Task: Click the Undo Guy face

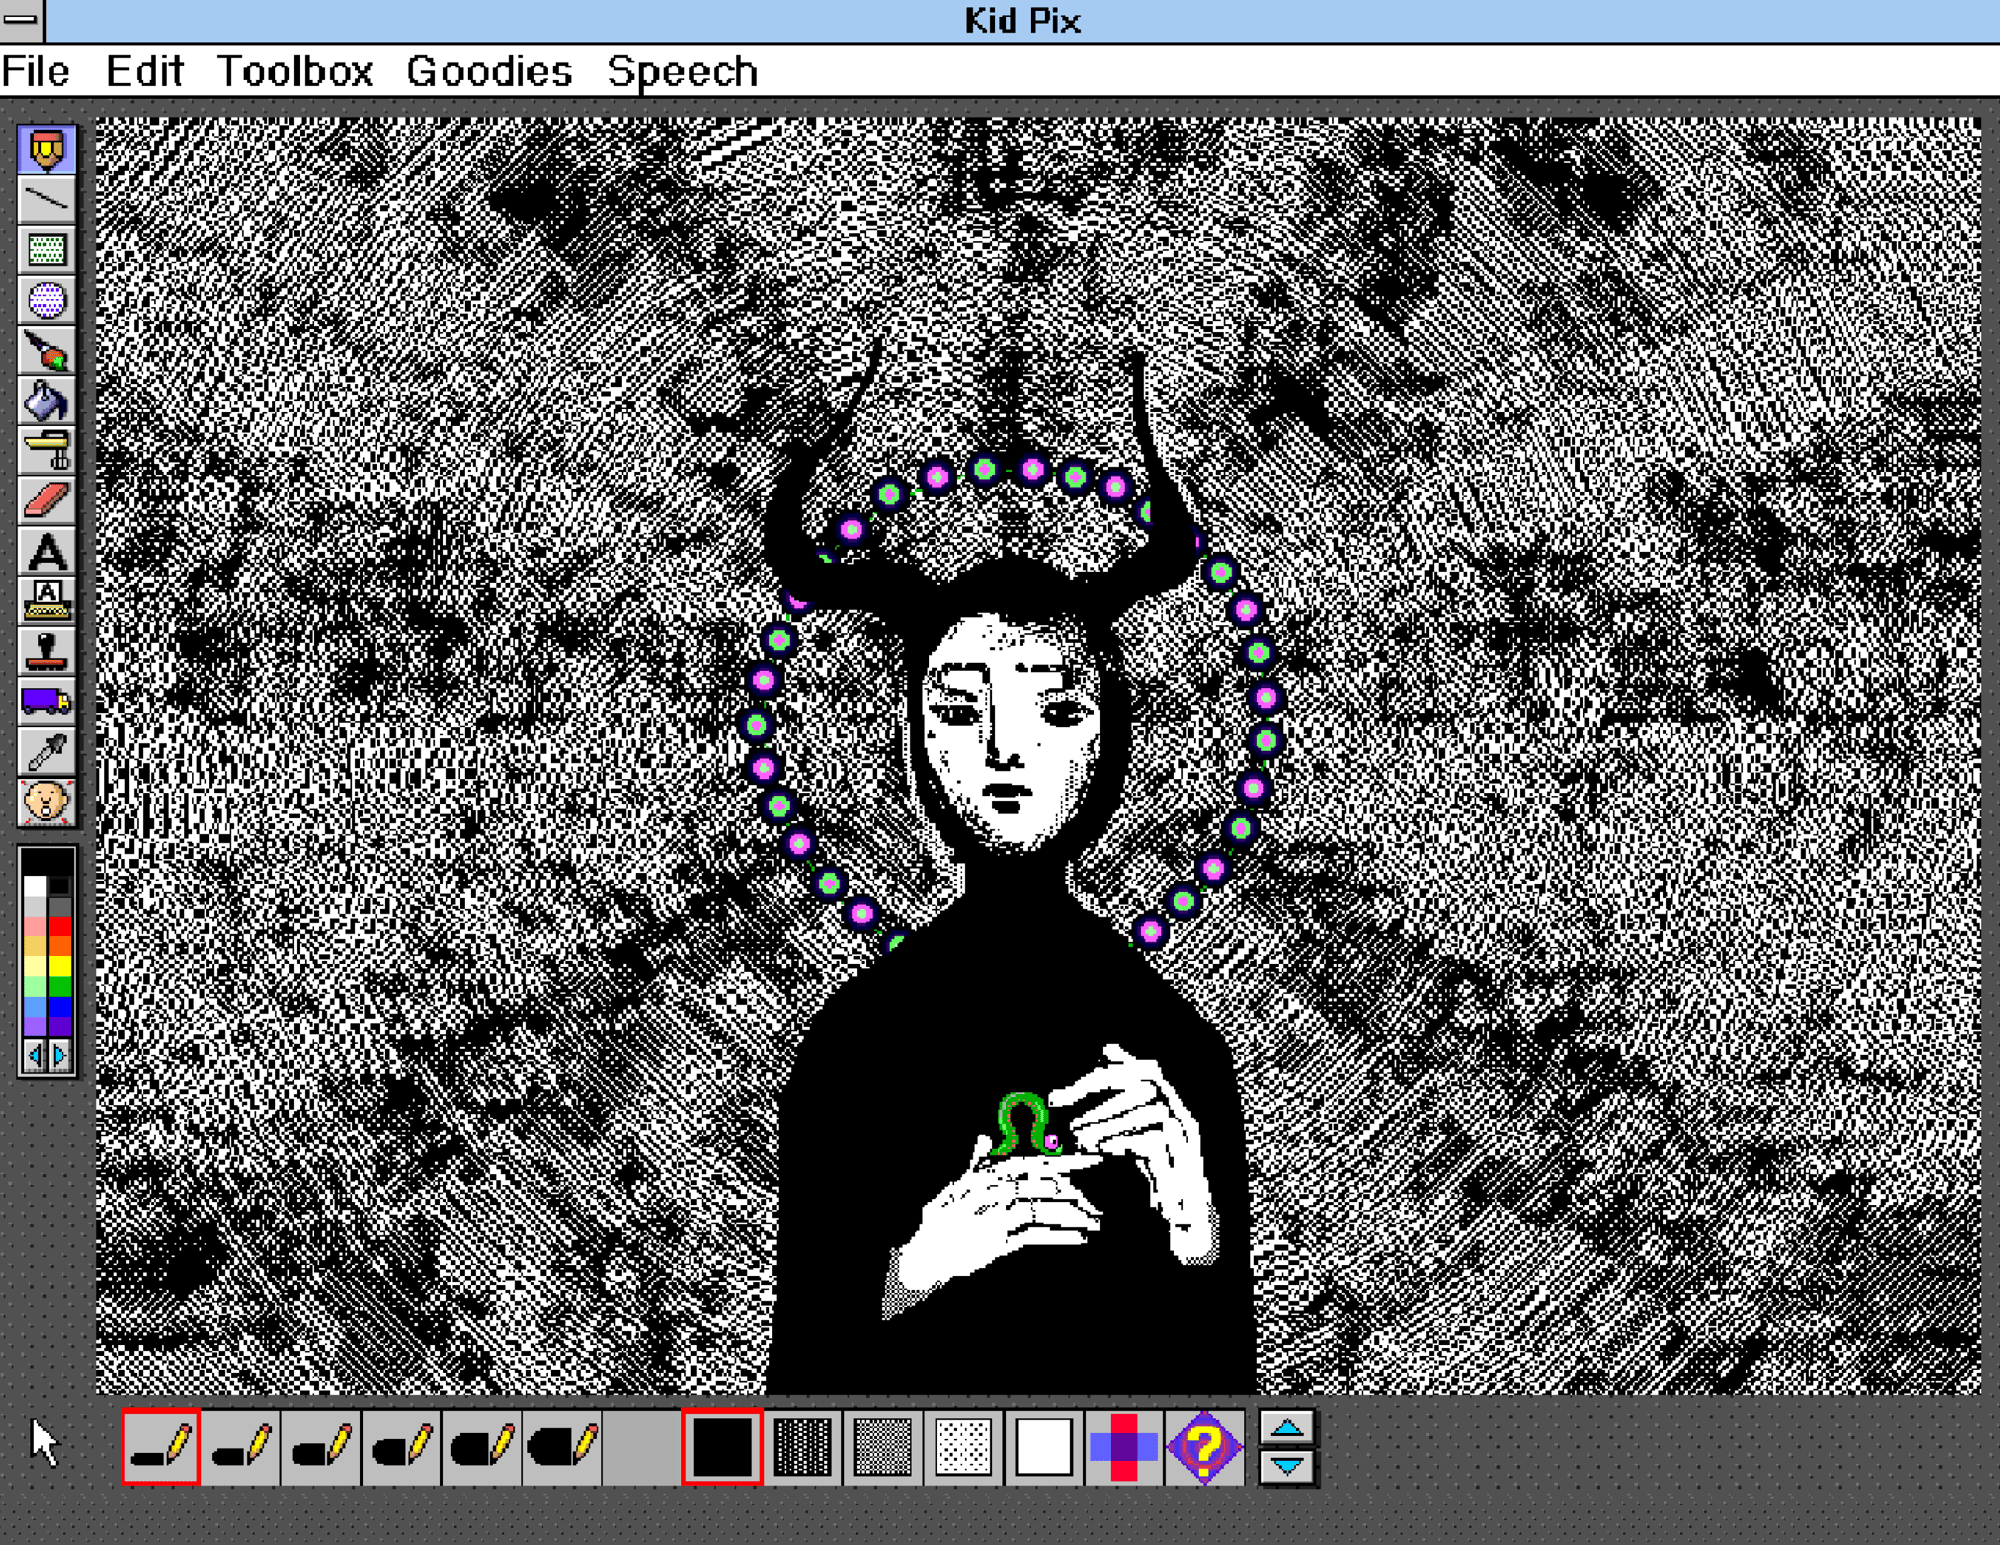Action: point(46,802)
